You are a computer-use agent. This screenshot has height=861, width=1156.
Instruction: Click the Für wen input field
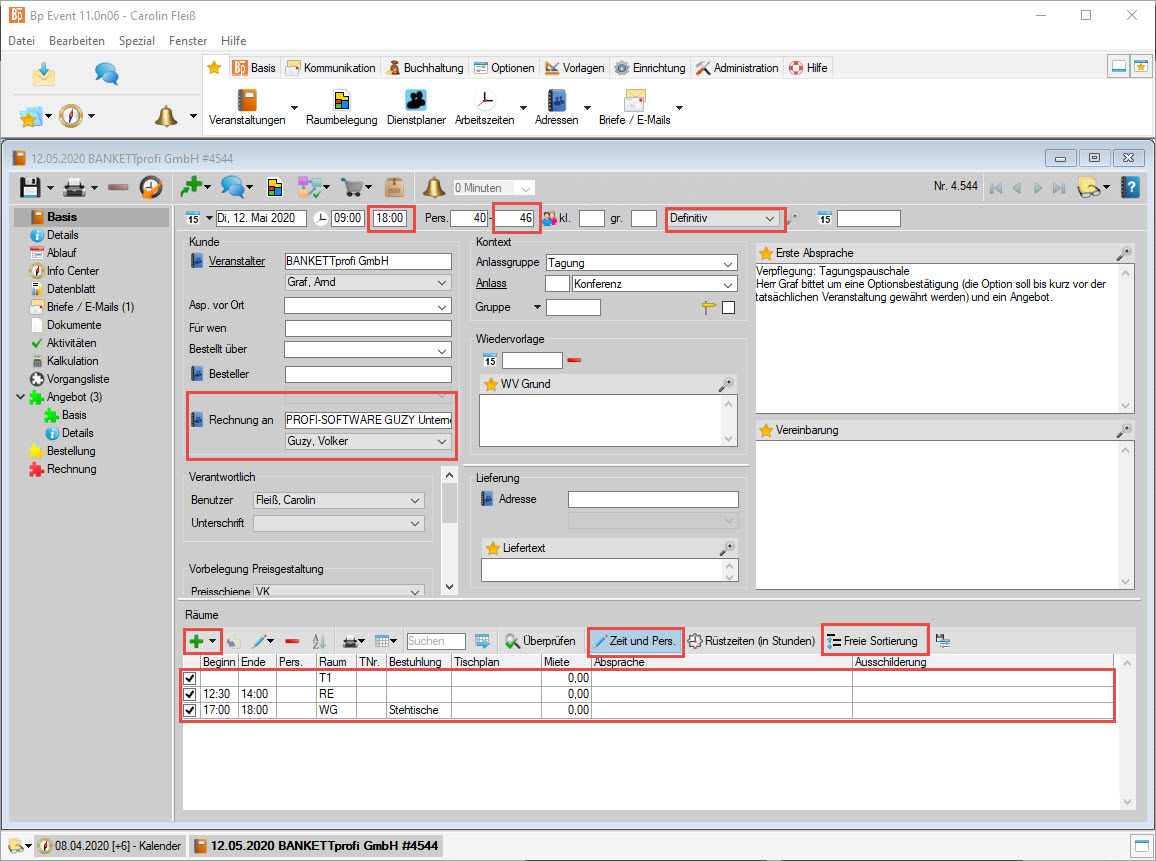tap(368, 328)
